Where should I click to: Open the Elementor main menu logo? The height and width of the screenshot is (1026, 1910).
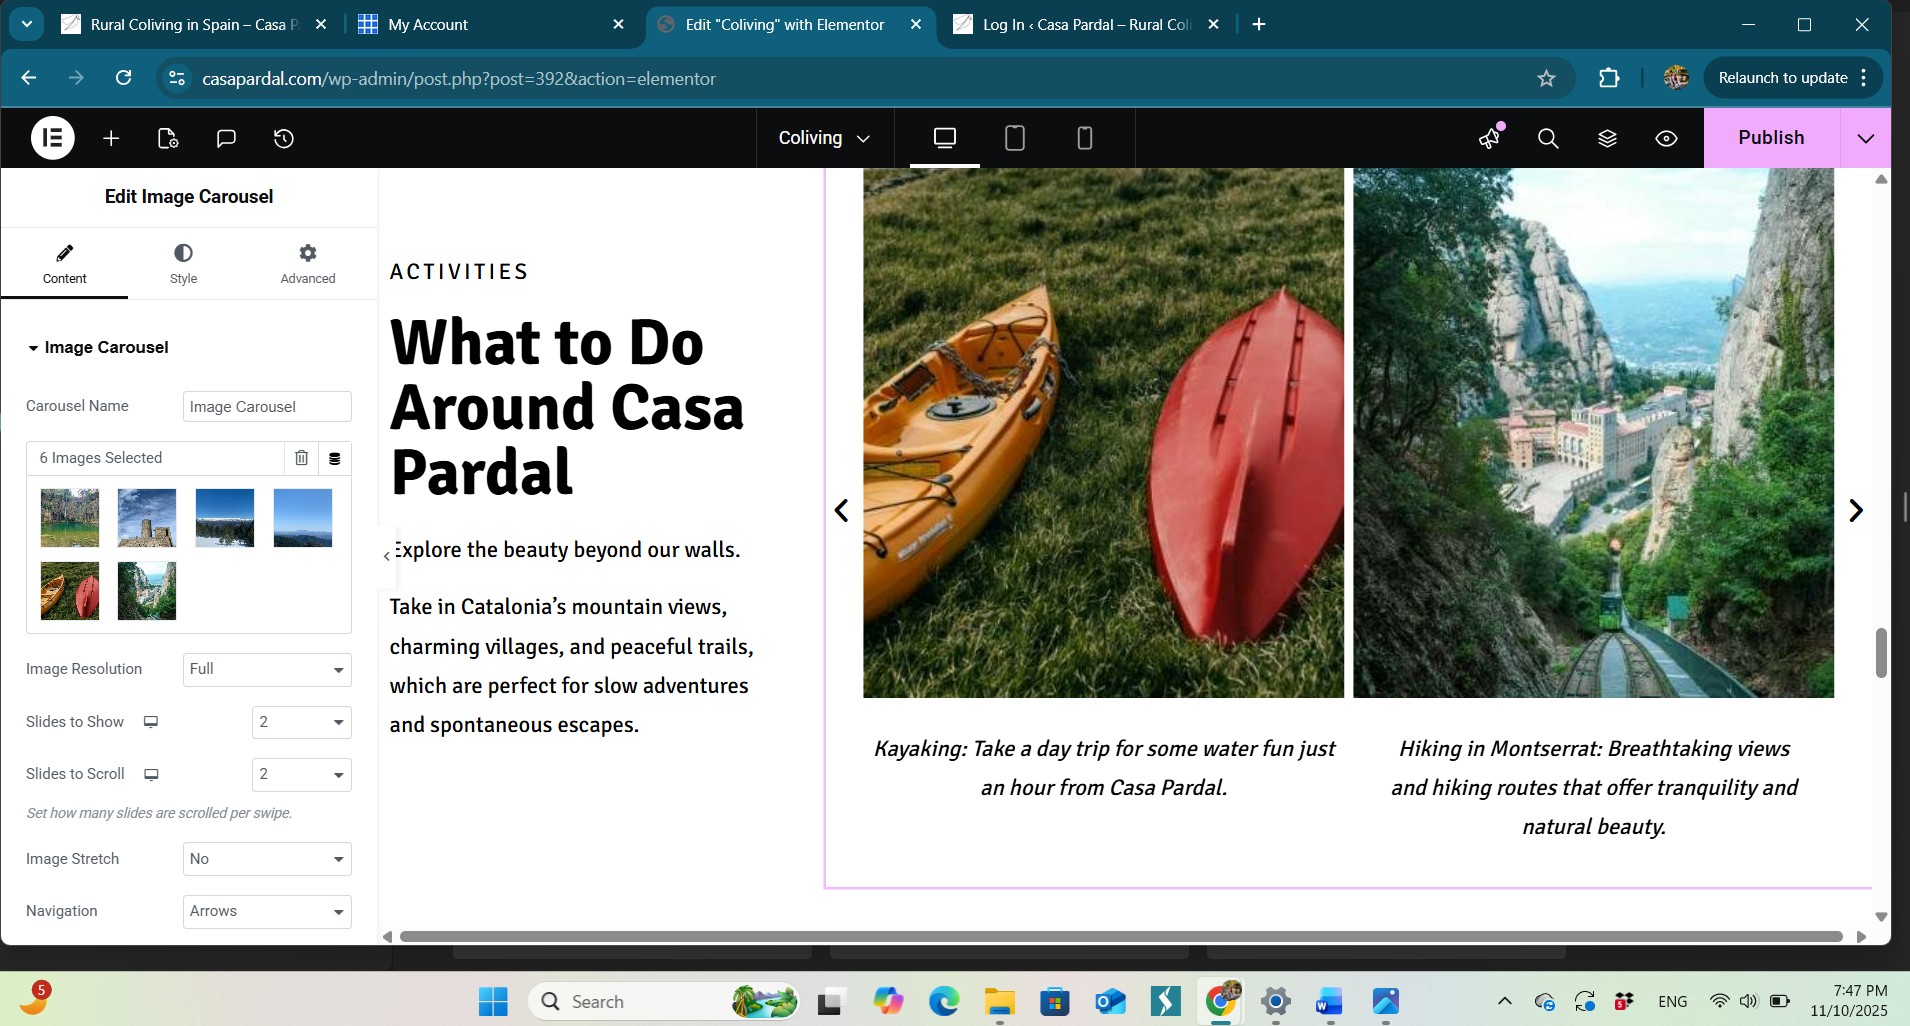tap(52, 138)
